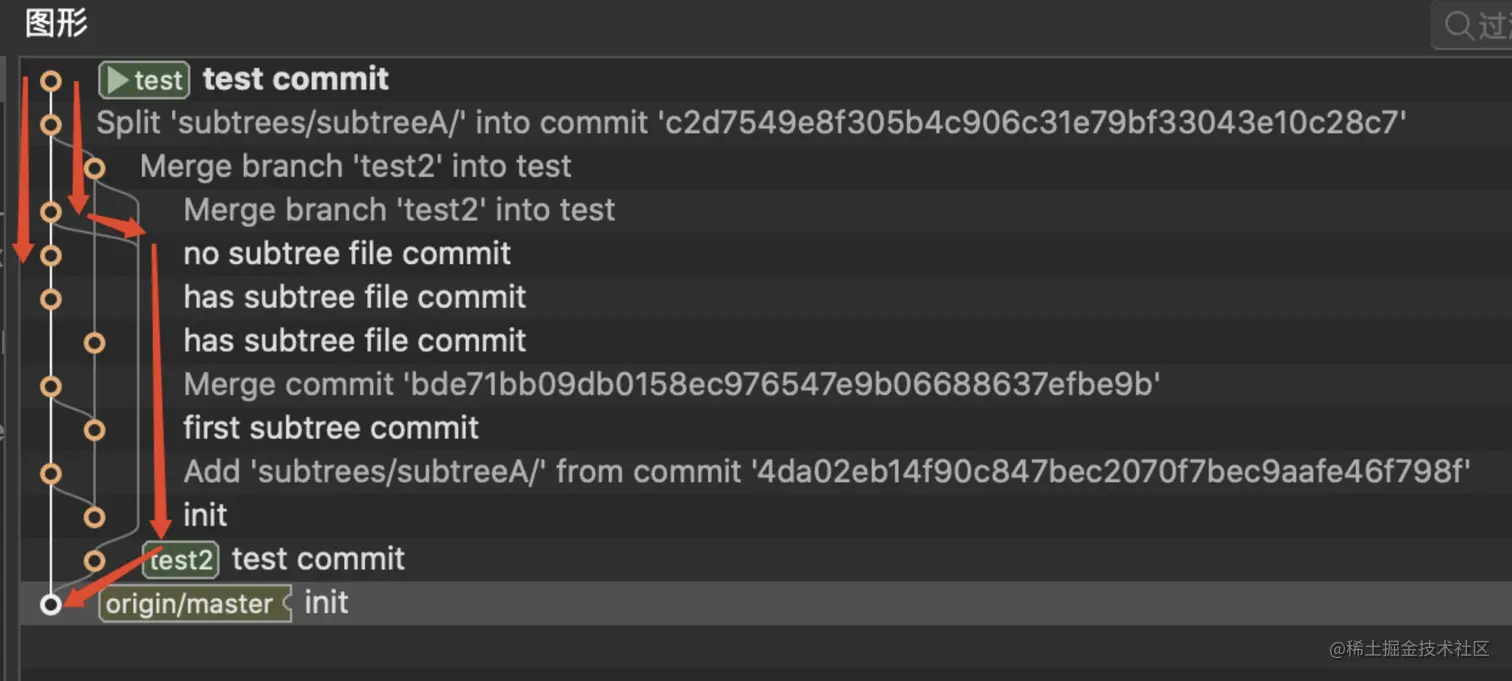This screenshot has height=681, width=1512.
Task: Select the 'first subtree commit' entry
Action: point(766,428)
